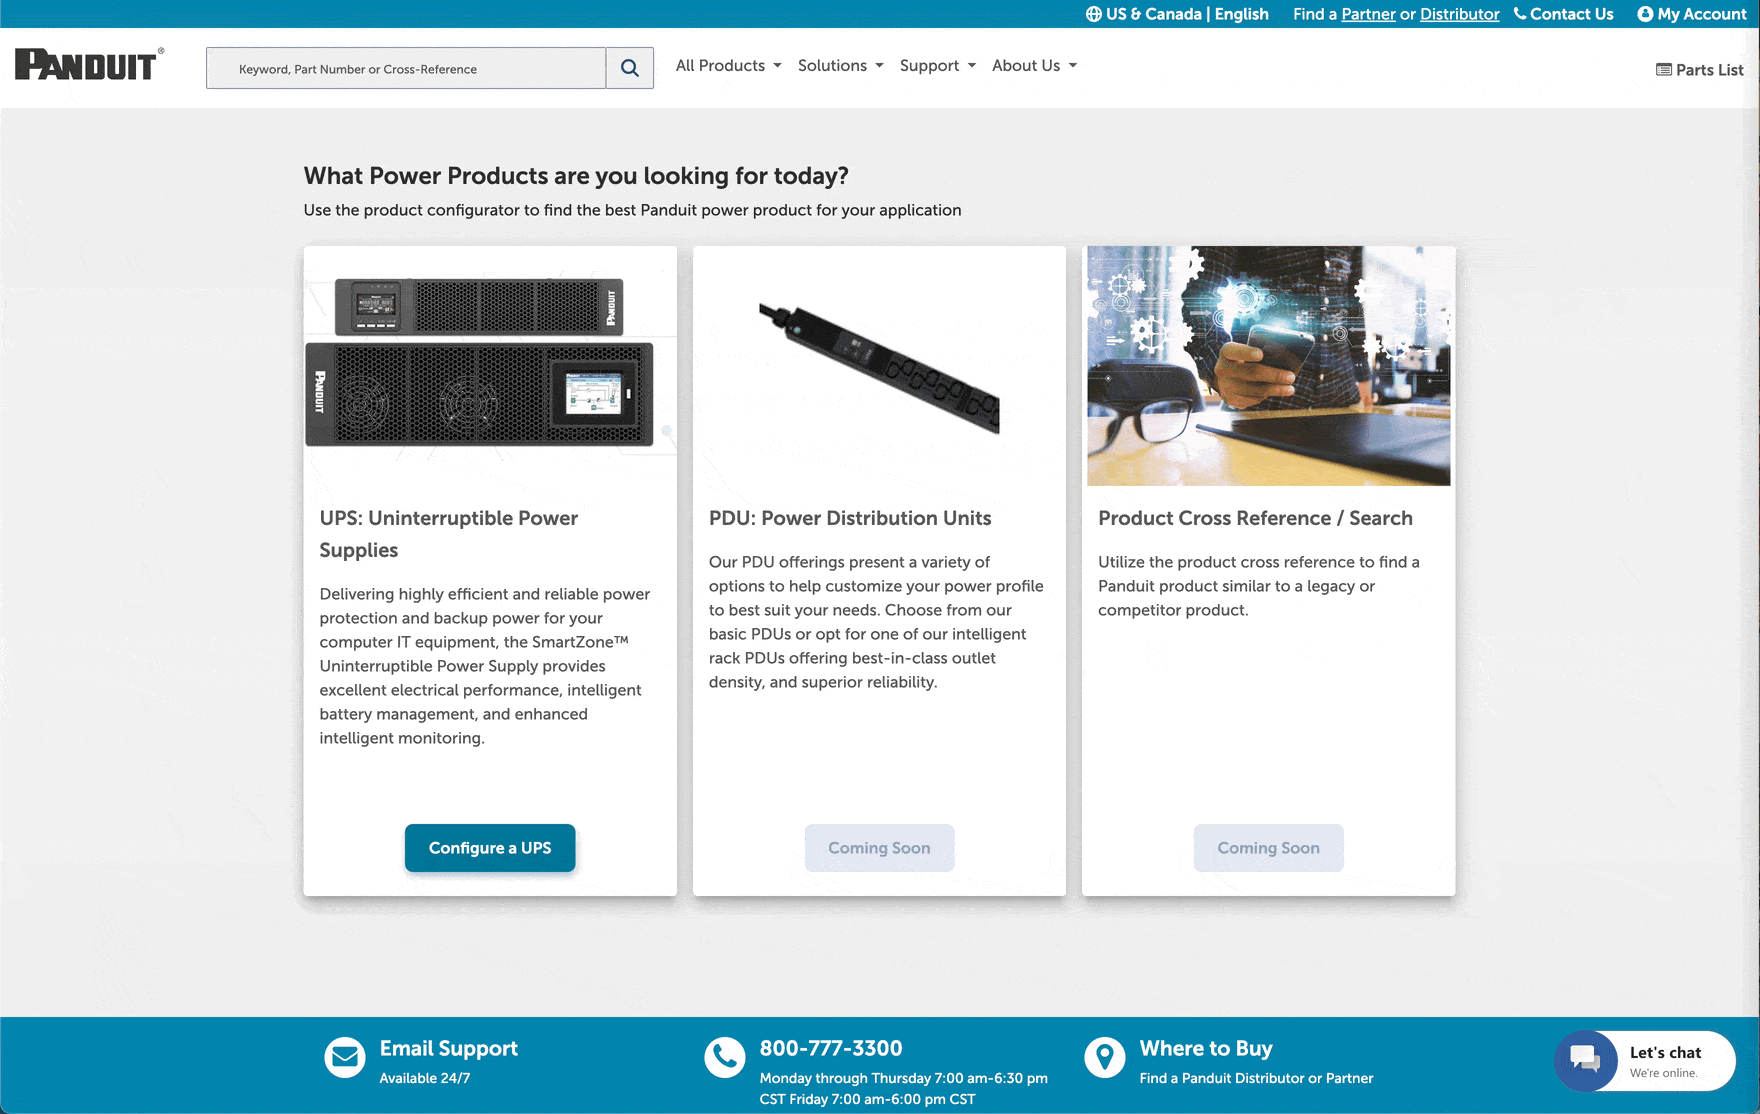Click the Panduit logo
This screenshot has height=1114, width=1760.
(x=89, y=65)
